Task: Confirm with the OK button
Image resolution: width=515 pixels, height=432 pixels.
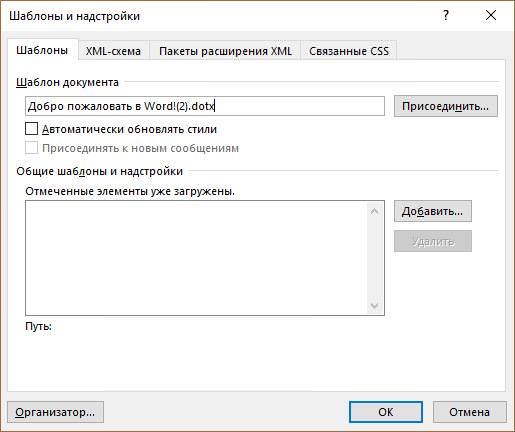Action: 386,412
